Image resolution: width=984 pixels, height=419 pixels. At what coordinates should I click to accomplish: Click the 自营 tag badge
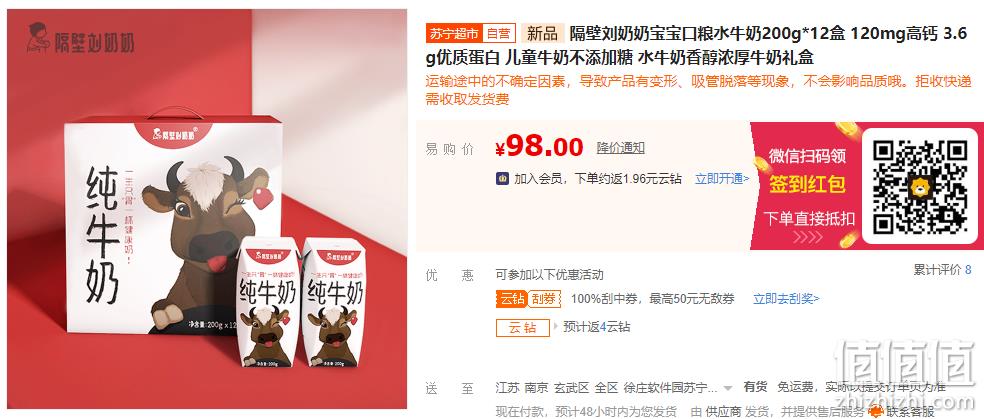coord(499,33)
